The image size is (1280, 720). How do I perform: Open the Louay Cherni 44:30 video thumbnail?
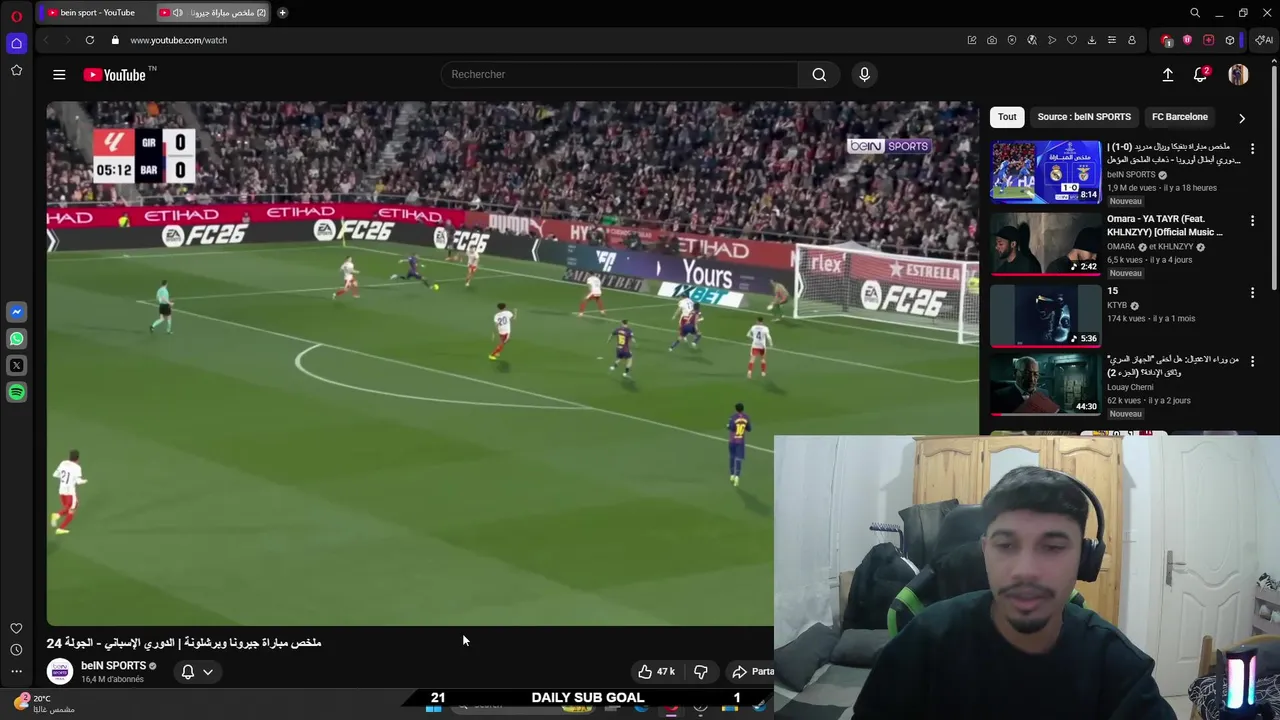pyautogui.click(x=1046, y=384)
